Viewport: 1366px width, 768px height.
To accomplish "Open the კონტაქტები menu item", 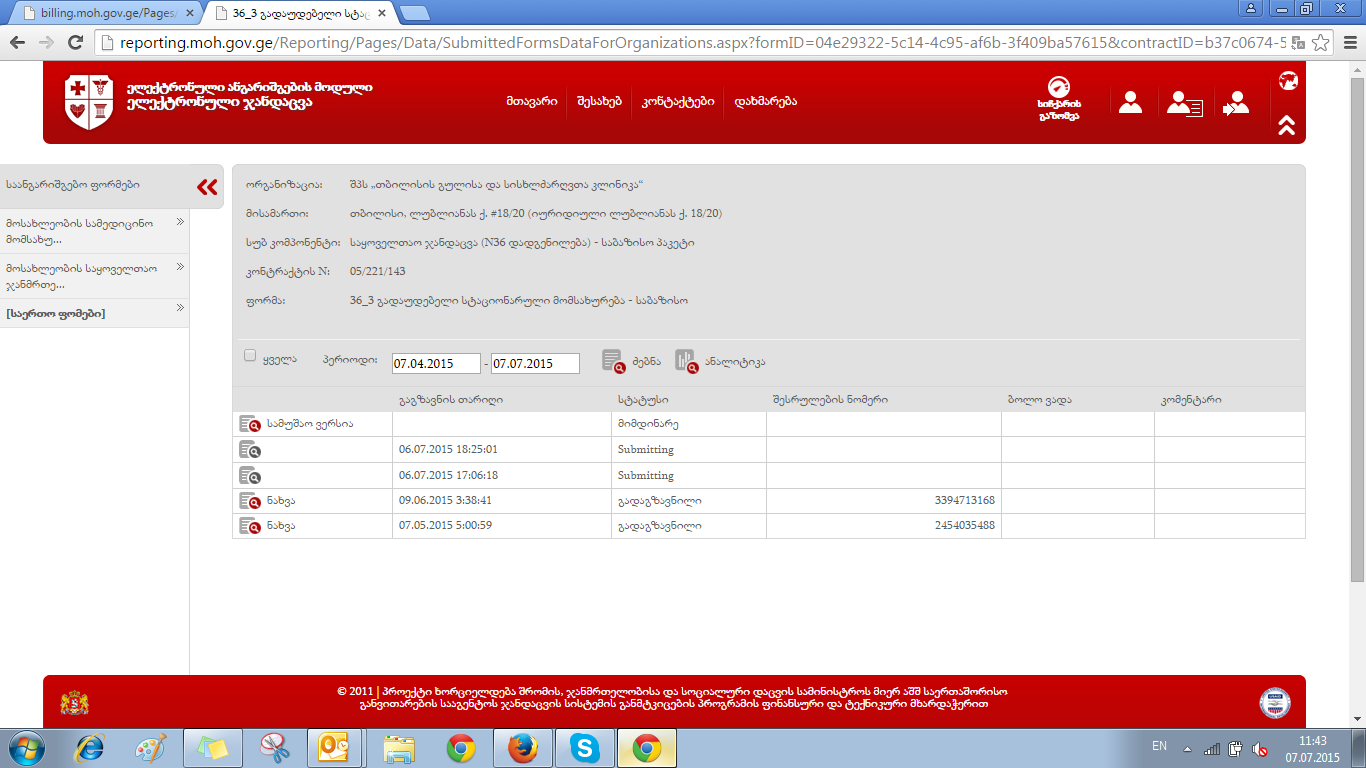I will click(x=678, y=102).
